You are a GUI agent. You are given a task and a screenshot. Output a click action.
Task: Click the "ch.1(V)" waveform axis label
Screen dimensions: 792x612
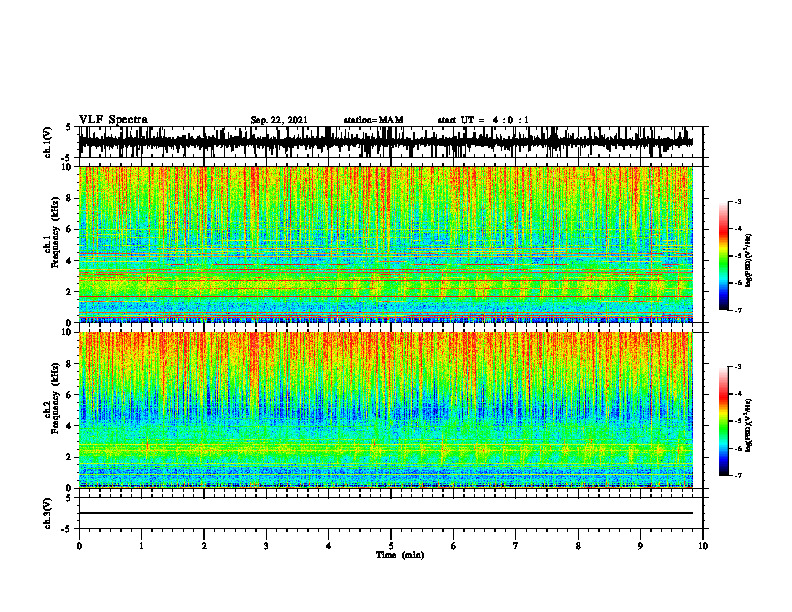48,142
